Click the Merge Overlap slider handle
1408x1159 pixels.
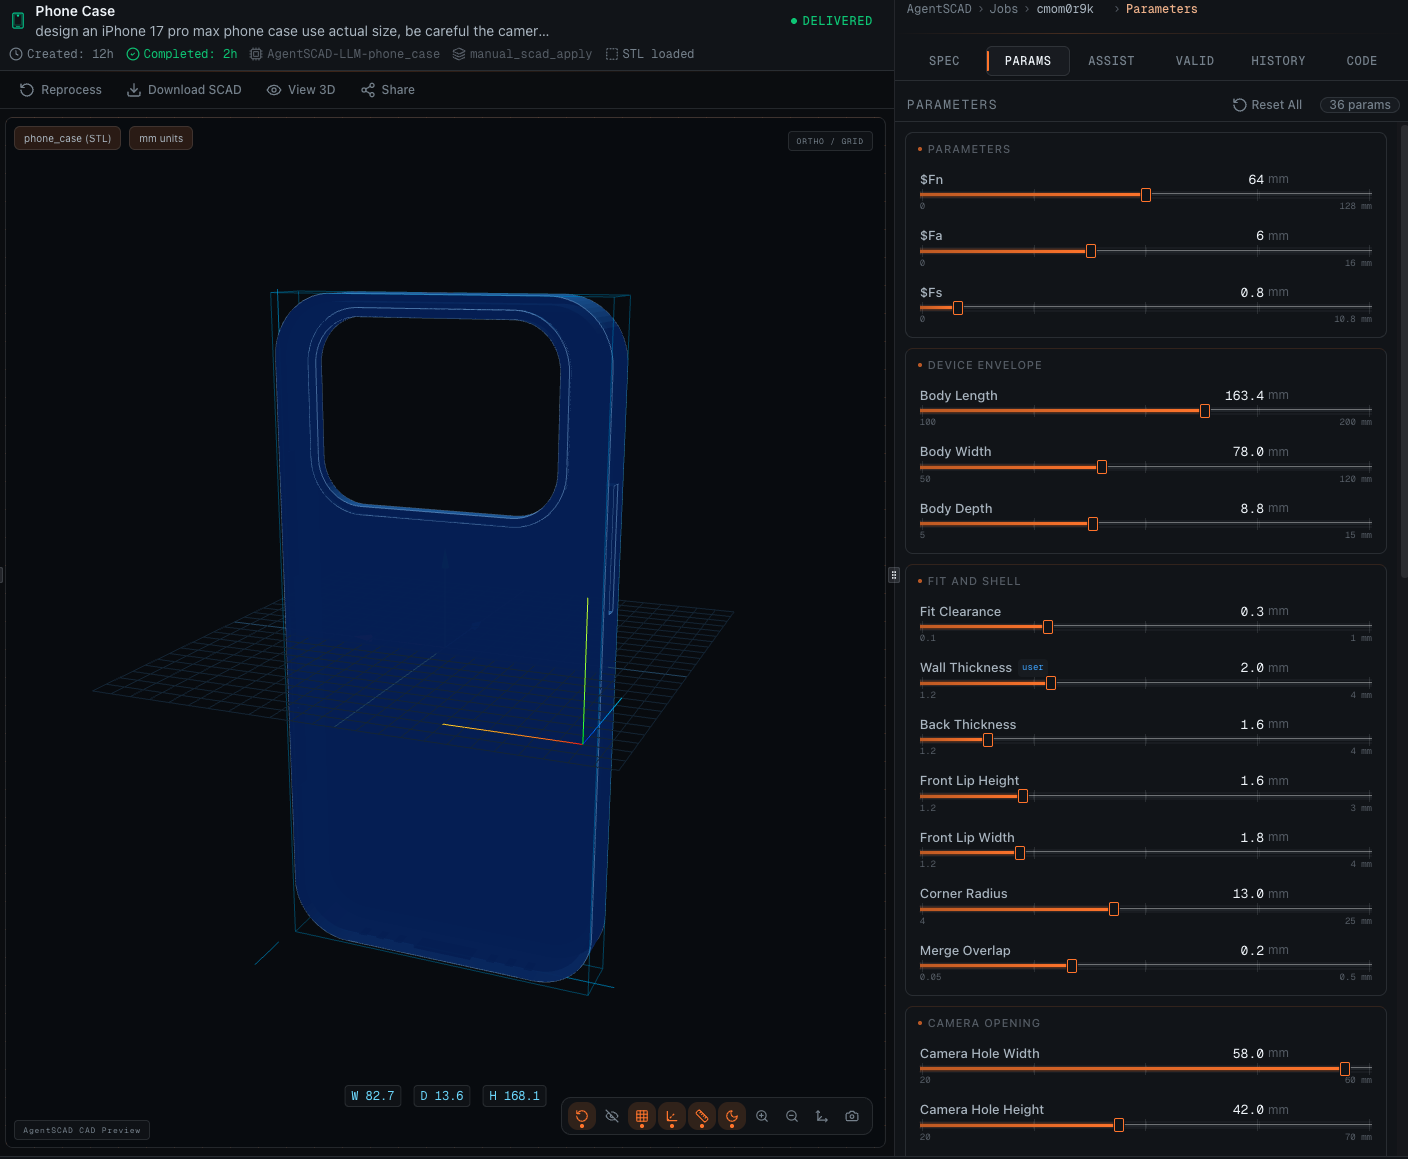[1072, 966]
